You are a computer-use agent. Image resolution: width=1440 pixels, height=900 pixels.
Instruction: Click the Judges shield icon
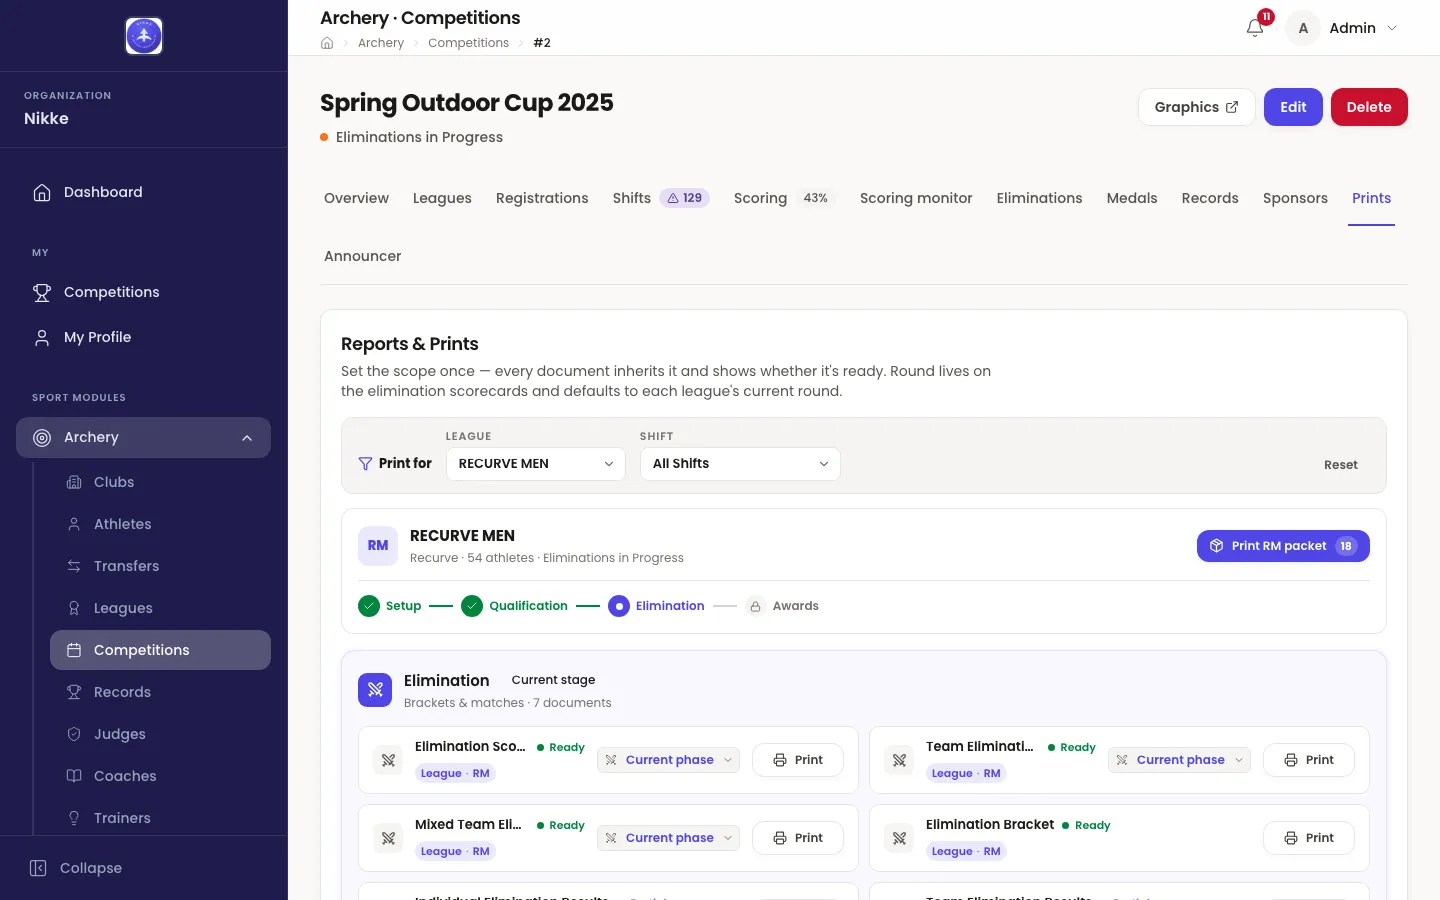point(74,734)
